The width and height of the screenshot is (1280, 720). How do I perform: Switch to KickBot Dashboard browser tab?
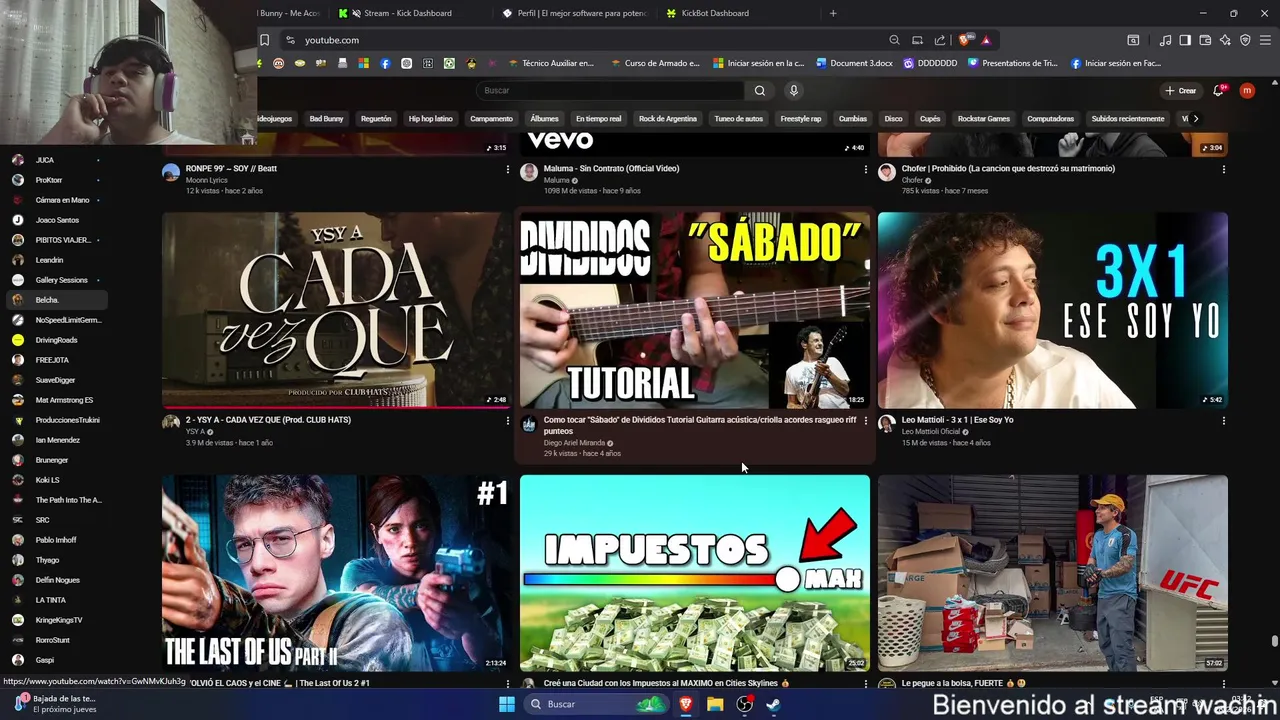[728, 13]
